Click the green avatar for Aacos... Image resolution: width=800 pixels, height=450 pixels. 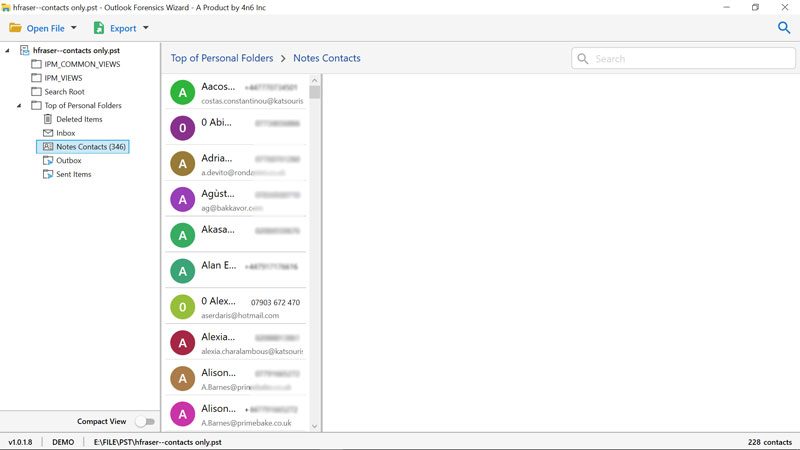[182, 92]
